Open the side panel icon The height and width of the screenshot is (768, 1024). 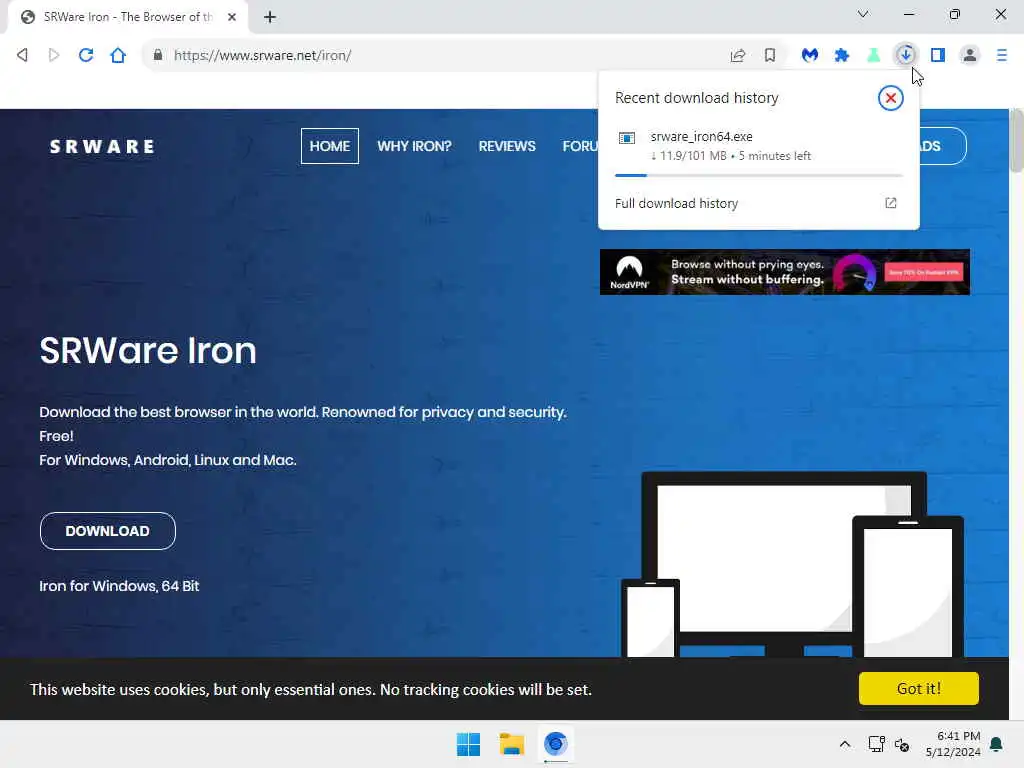click(x=938, y=55)
